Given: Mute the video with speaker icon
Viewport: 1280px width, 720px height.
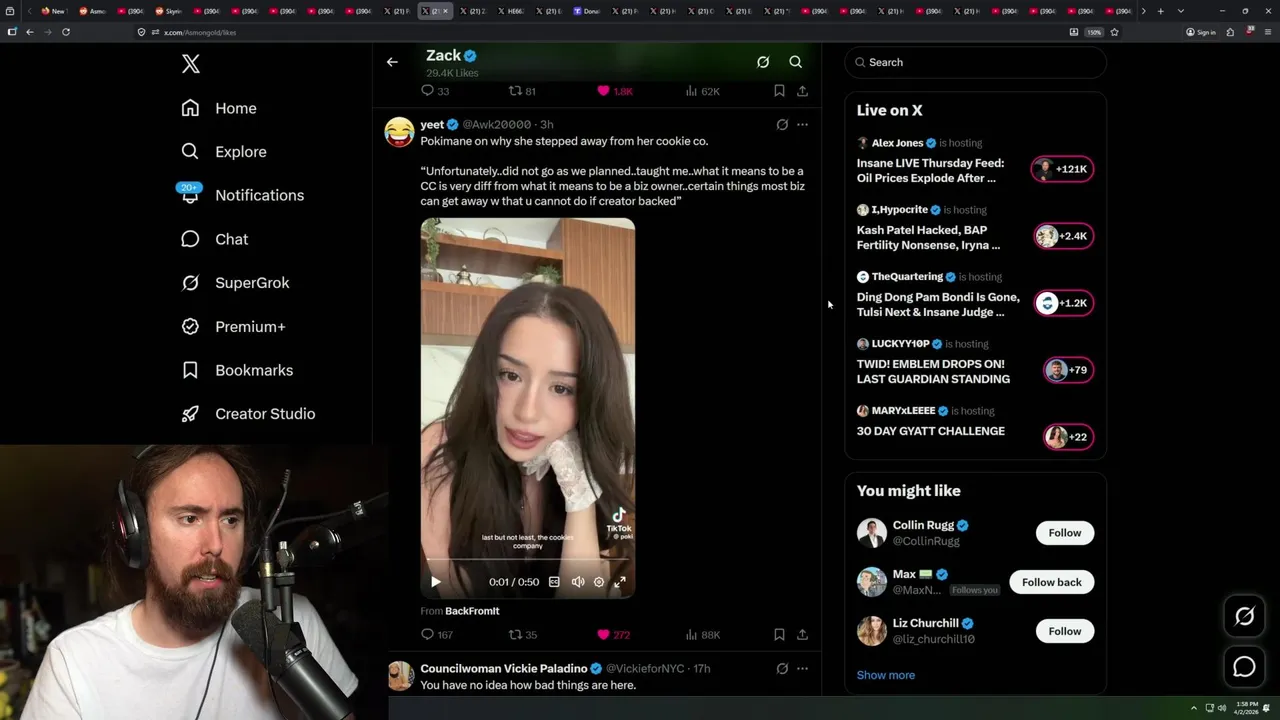Looking at the screenshot, I should [x=578, y=582].
